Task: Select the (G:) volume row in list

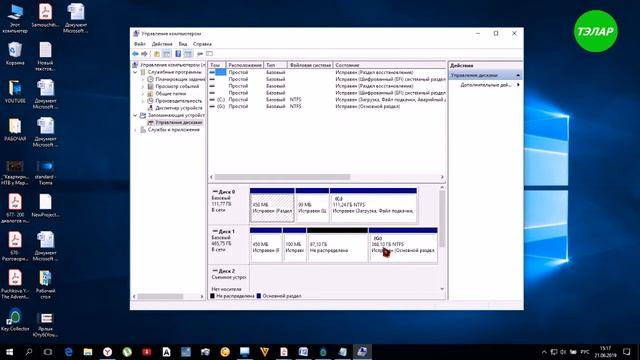Action: (327, 107)
